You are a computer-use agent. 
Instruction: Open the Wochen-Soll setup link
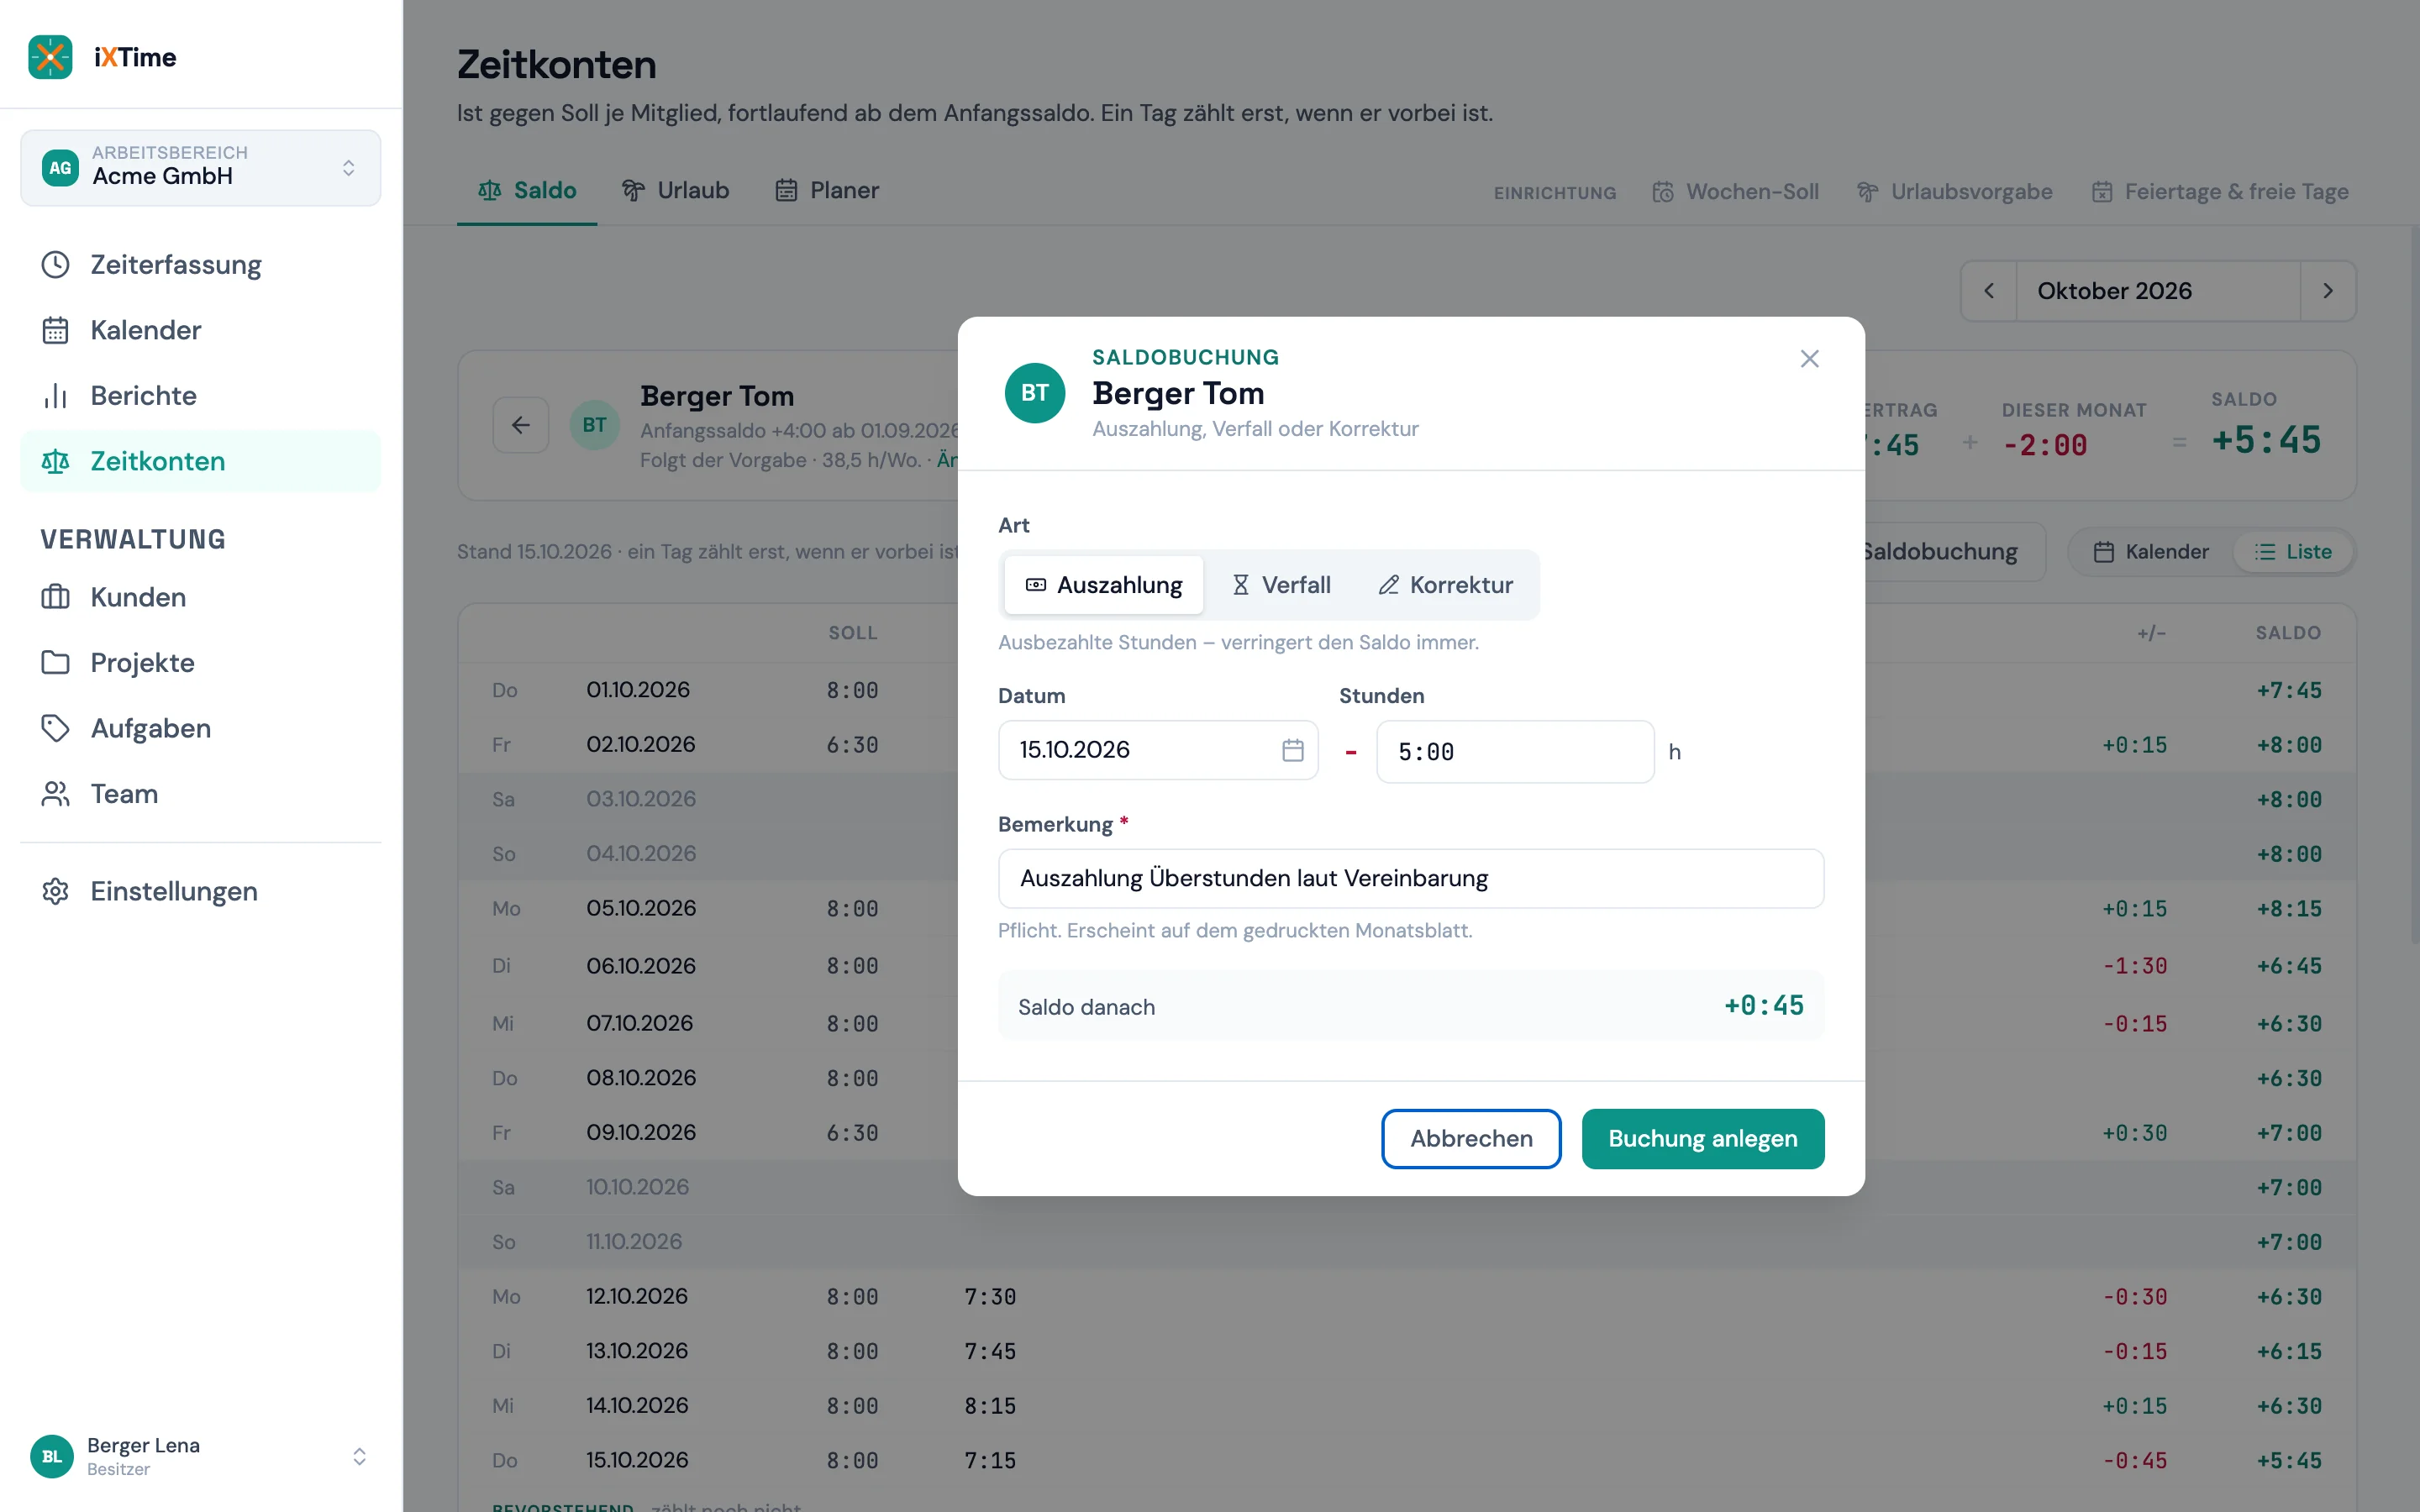[x=1735, y=191]
